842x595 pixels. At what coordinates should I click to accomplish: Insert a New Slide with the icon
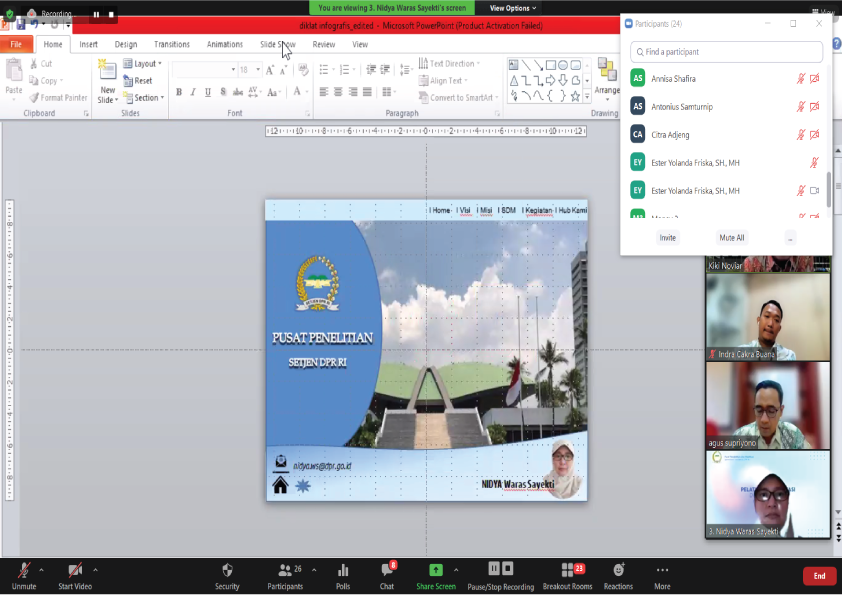[107, 71]
